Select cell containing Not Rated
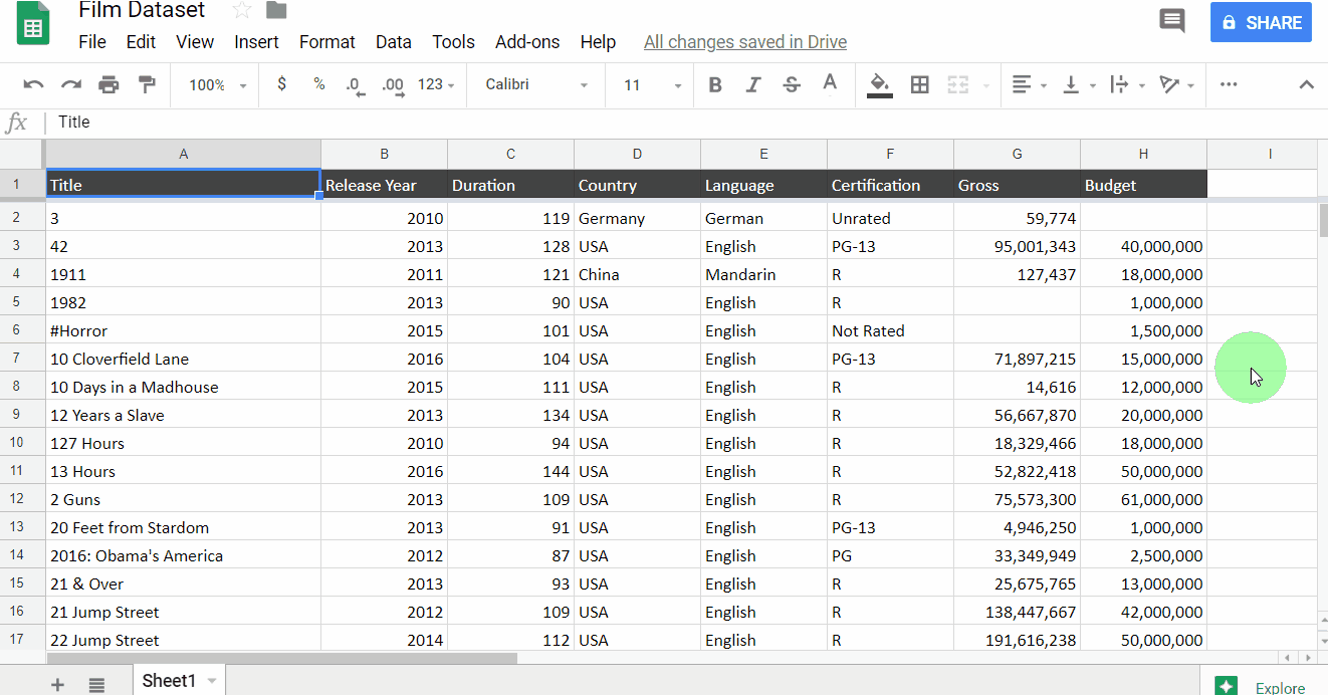 (890, 330)
